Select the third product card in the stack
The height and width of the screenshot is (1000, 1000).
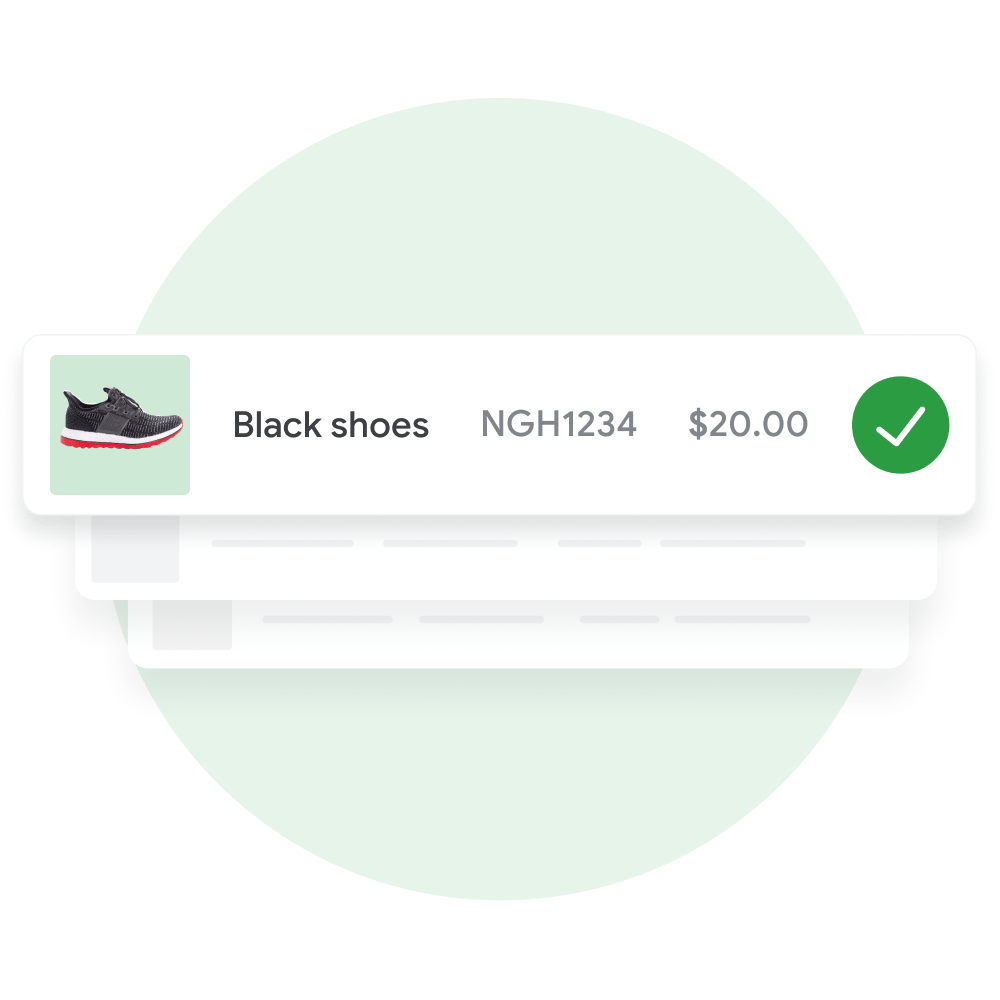click(518, 634)
